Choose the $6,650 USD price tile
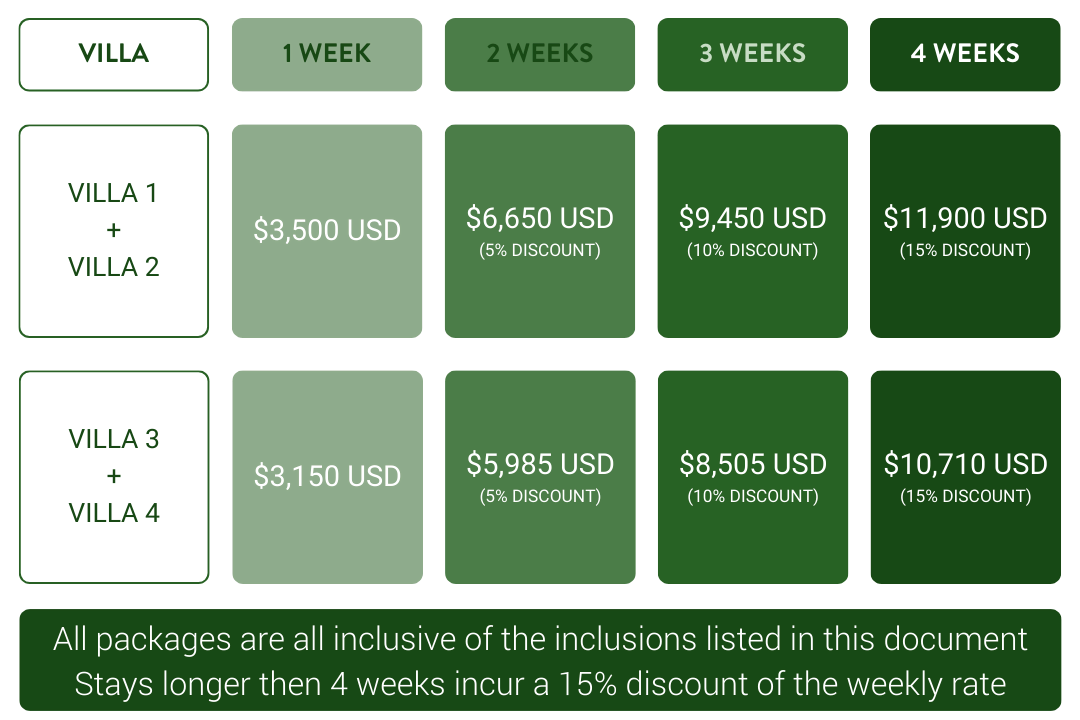 point(539,231)
